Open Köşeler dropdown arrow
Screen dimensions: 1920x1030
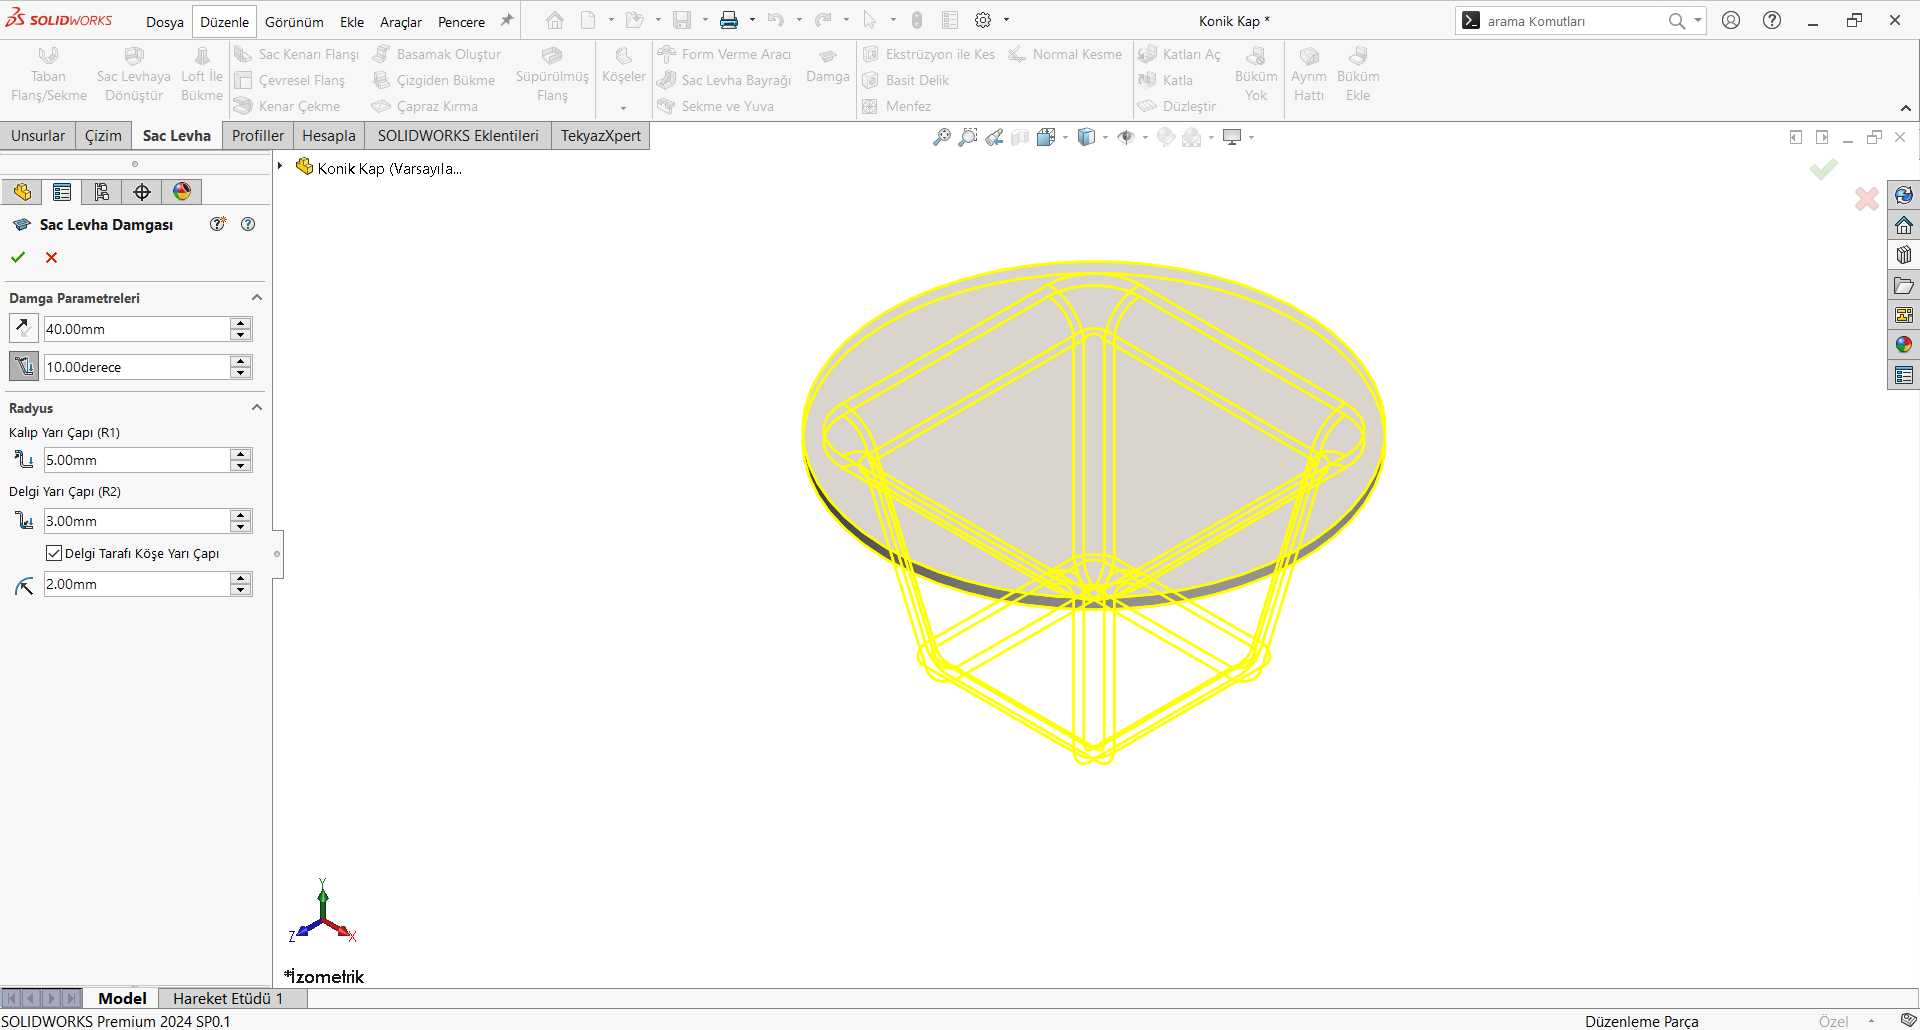(623, 108)
